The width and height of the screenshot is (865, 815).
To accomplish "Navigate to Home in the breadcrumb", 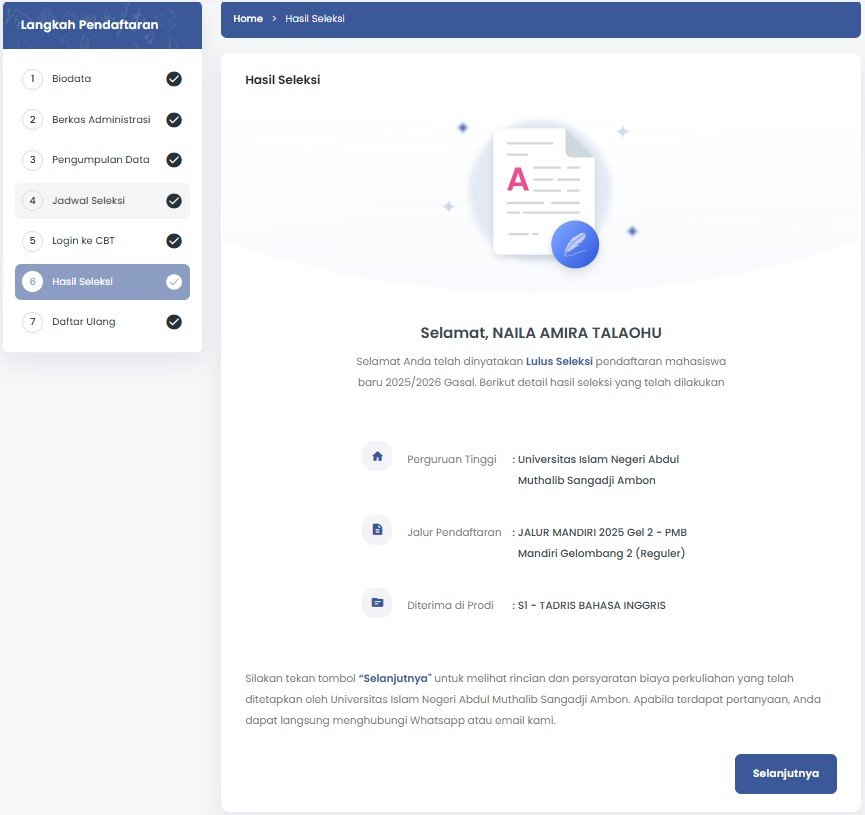I will 247,19.
